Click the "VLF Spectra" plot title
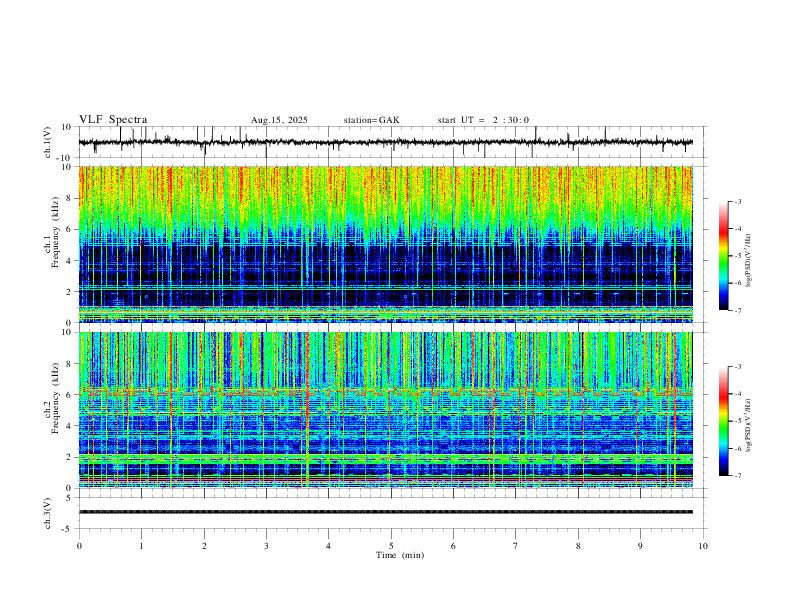 tap(113, 120)
